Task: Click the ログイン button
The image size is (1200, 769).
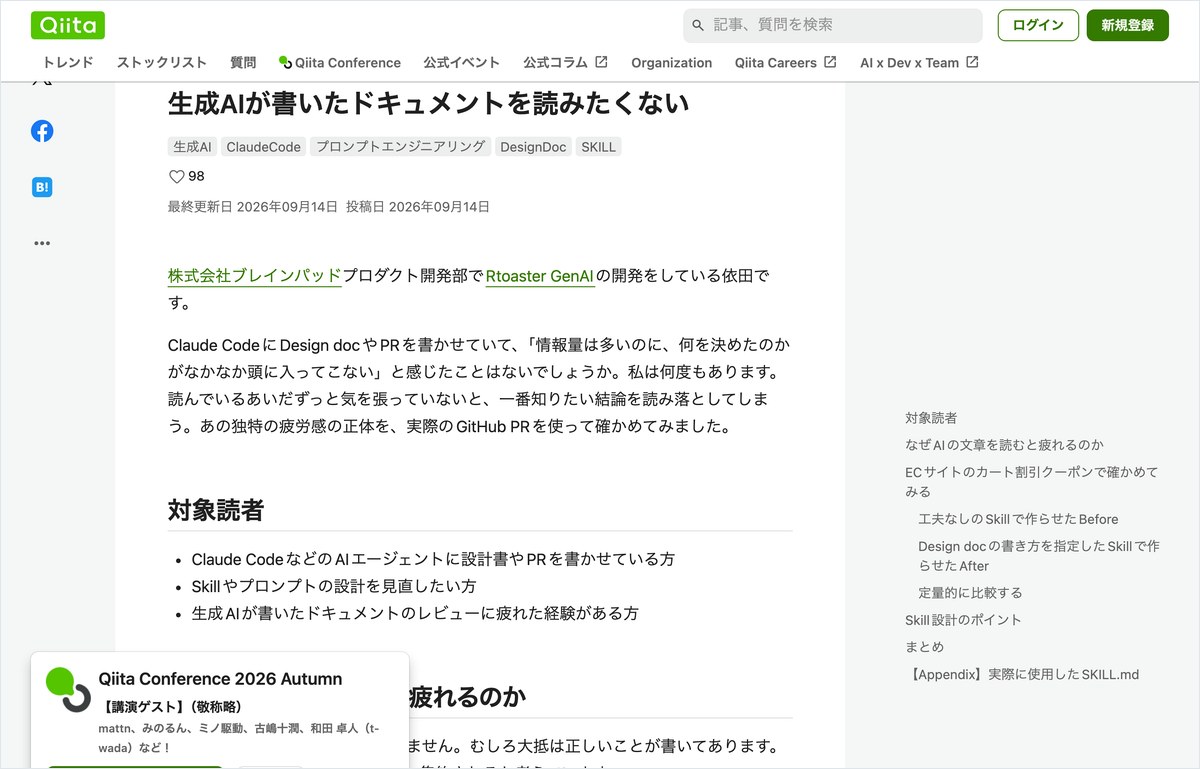Action: pos(1038,25)
